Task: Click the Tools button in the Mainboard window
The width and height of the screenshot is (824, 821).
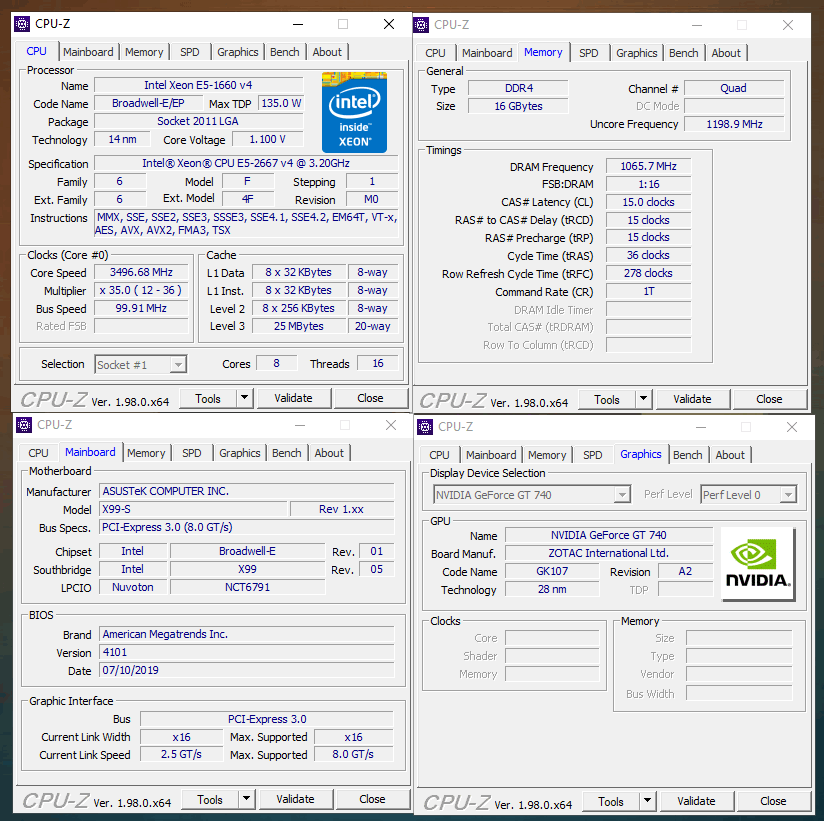Action: [210, 799]
